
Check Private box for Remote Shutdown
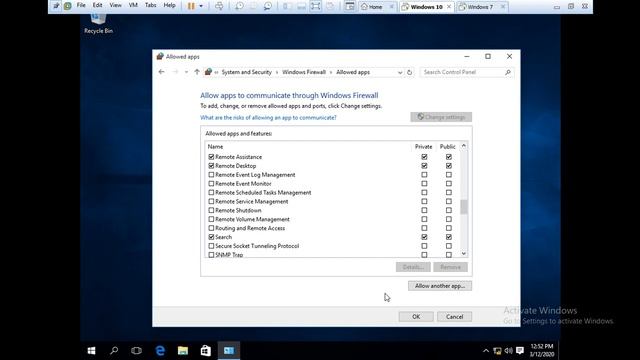point(424,210)
